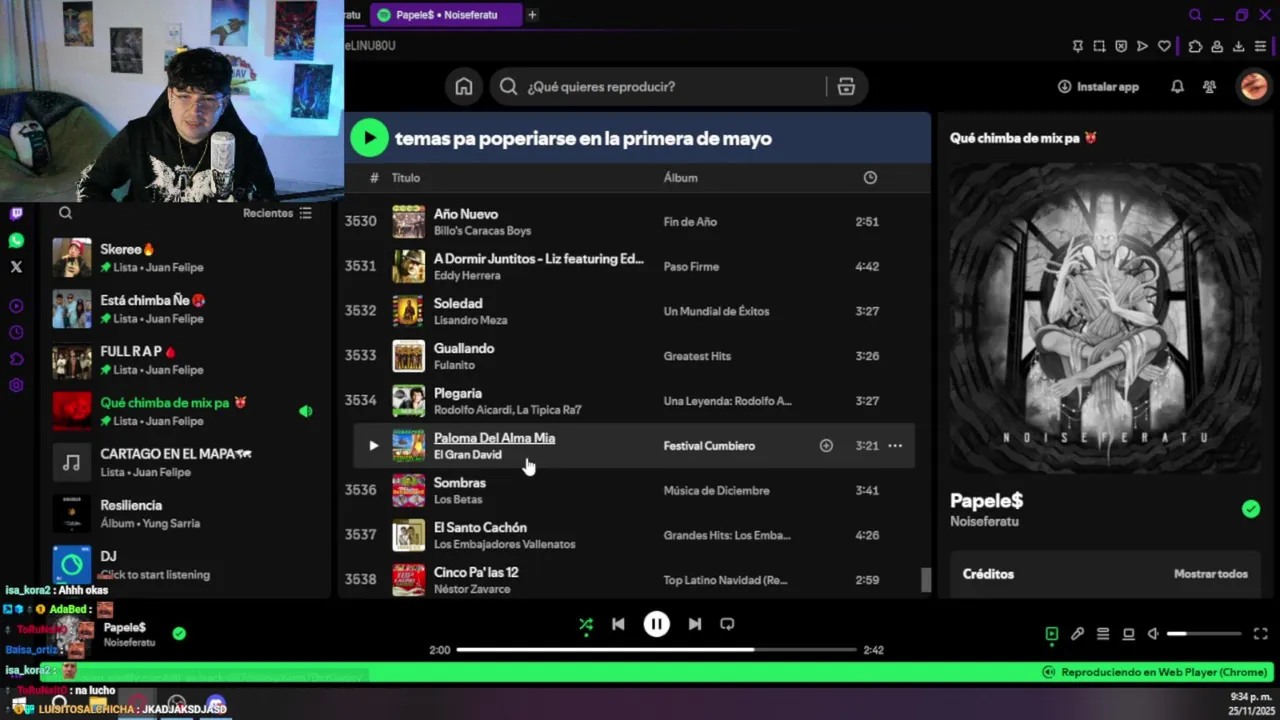Click Mostrar todos in Créditos

(x=1210, y=574)
